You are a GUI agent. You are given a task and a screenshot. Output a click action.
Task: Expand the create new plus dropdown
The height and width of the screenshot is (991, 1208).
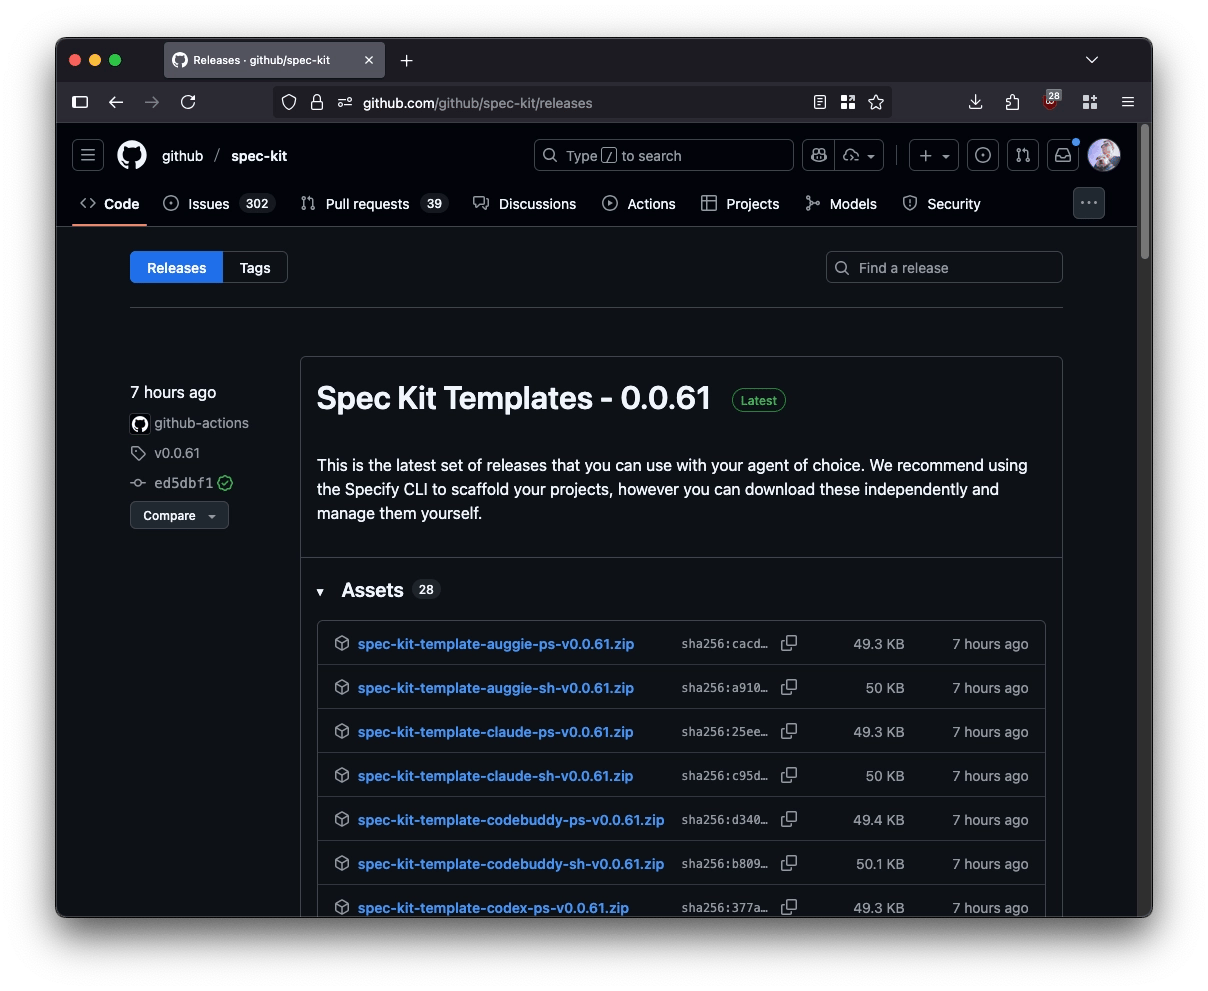point(933,156)
